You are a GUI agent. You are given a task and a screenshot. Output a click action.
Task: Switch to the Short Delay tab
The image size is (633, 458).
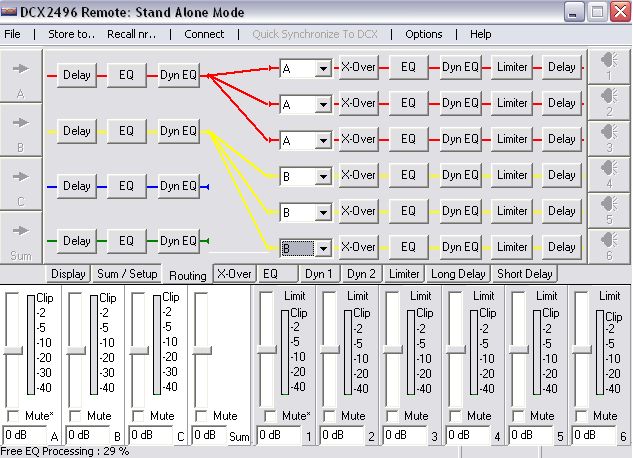524,274
